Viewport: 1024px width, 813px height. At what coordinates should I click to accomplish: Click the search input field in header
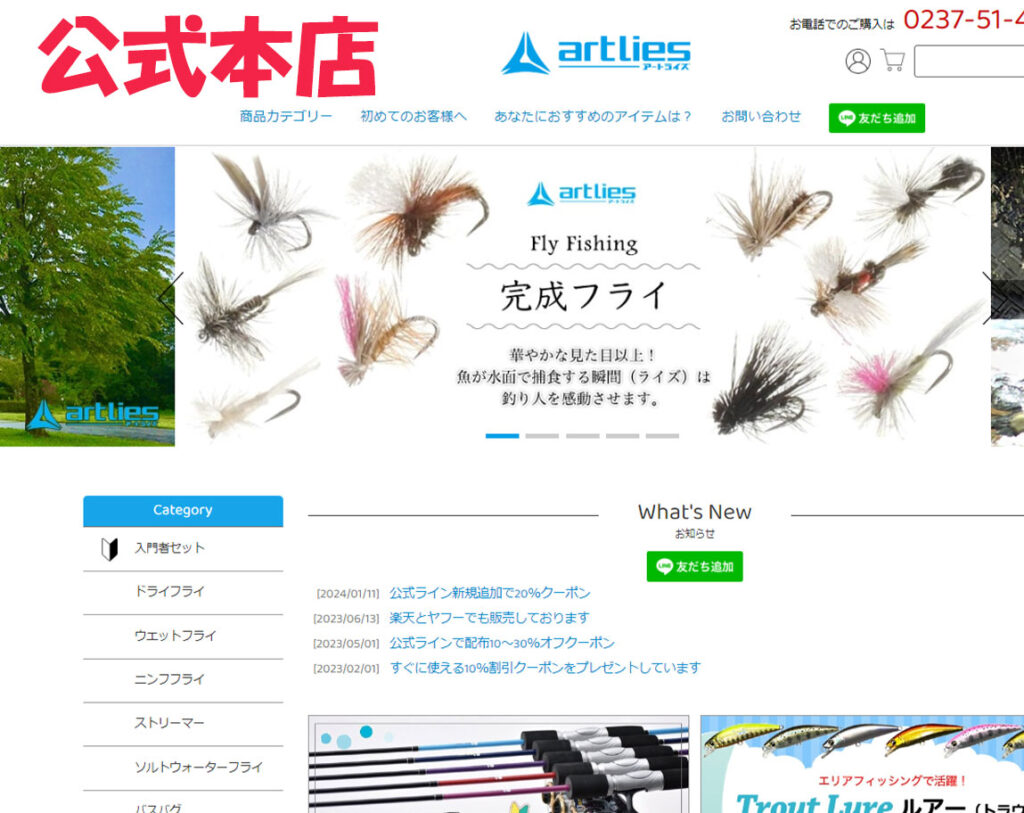click(968, 61)
